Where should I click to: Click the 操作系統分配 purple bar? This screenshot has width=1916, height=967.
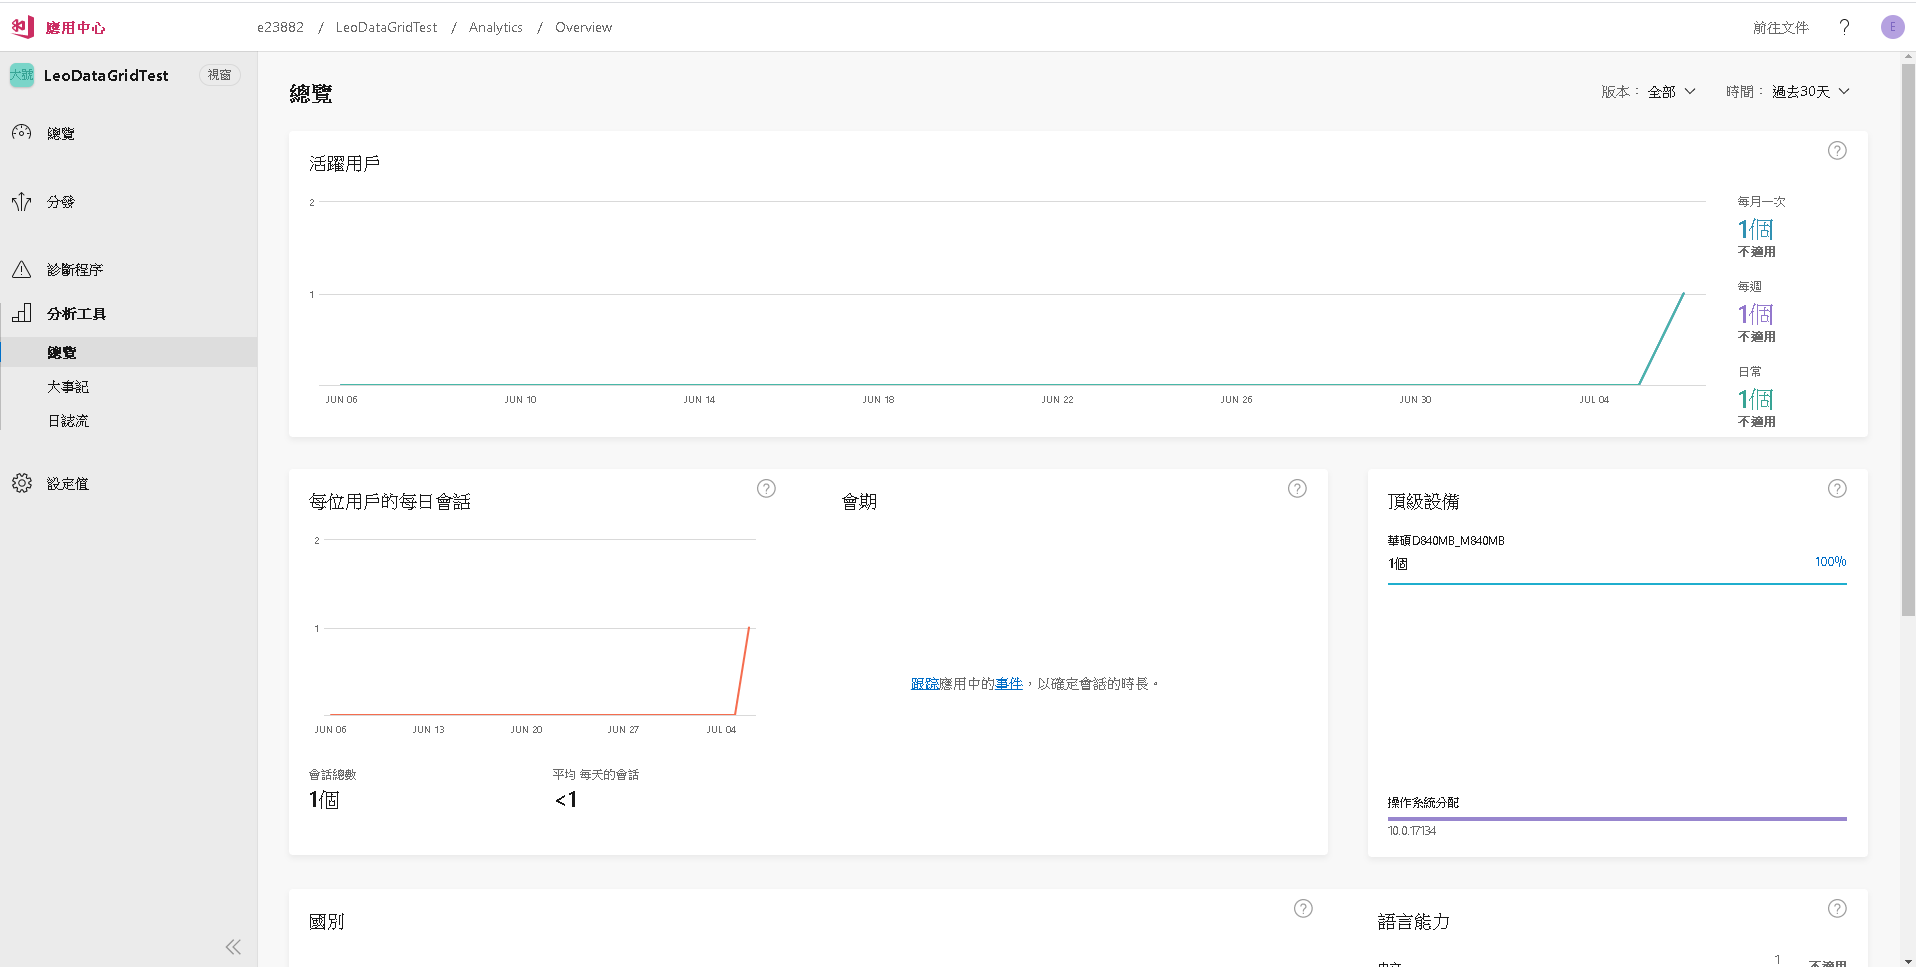click(x=1617, y=818)
